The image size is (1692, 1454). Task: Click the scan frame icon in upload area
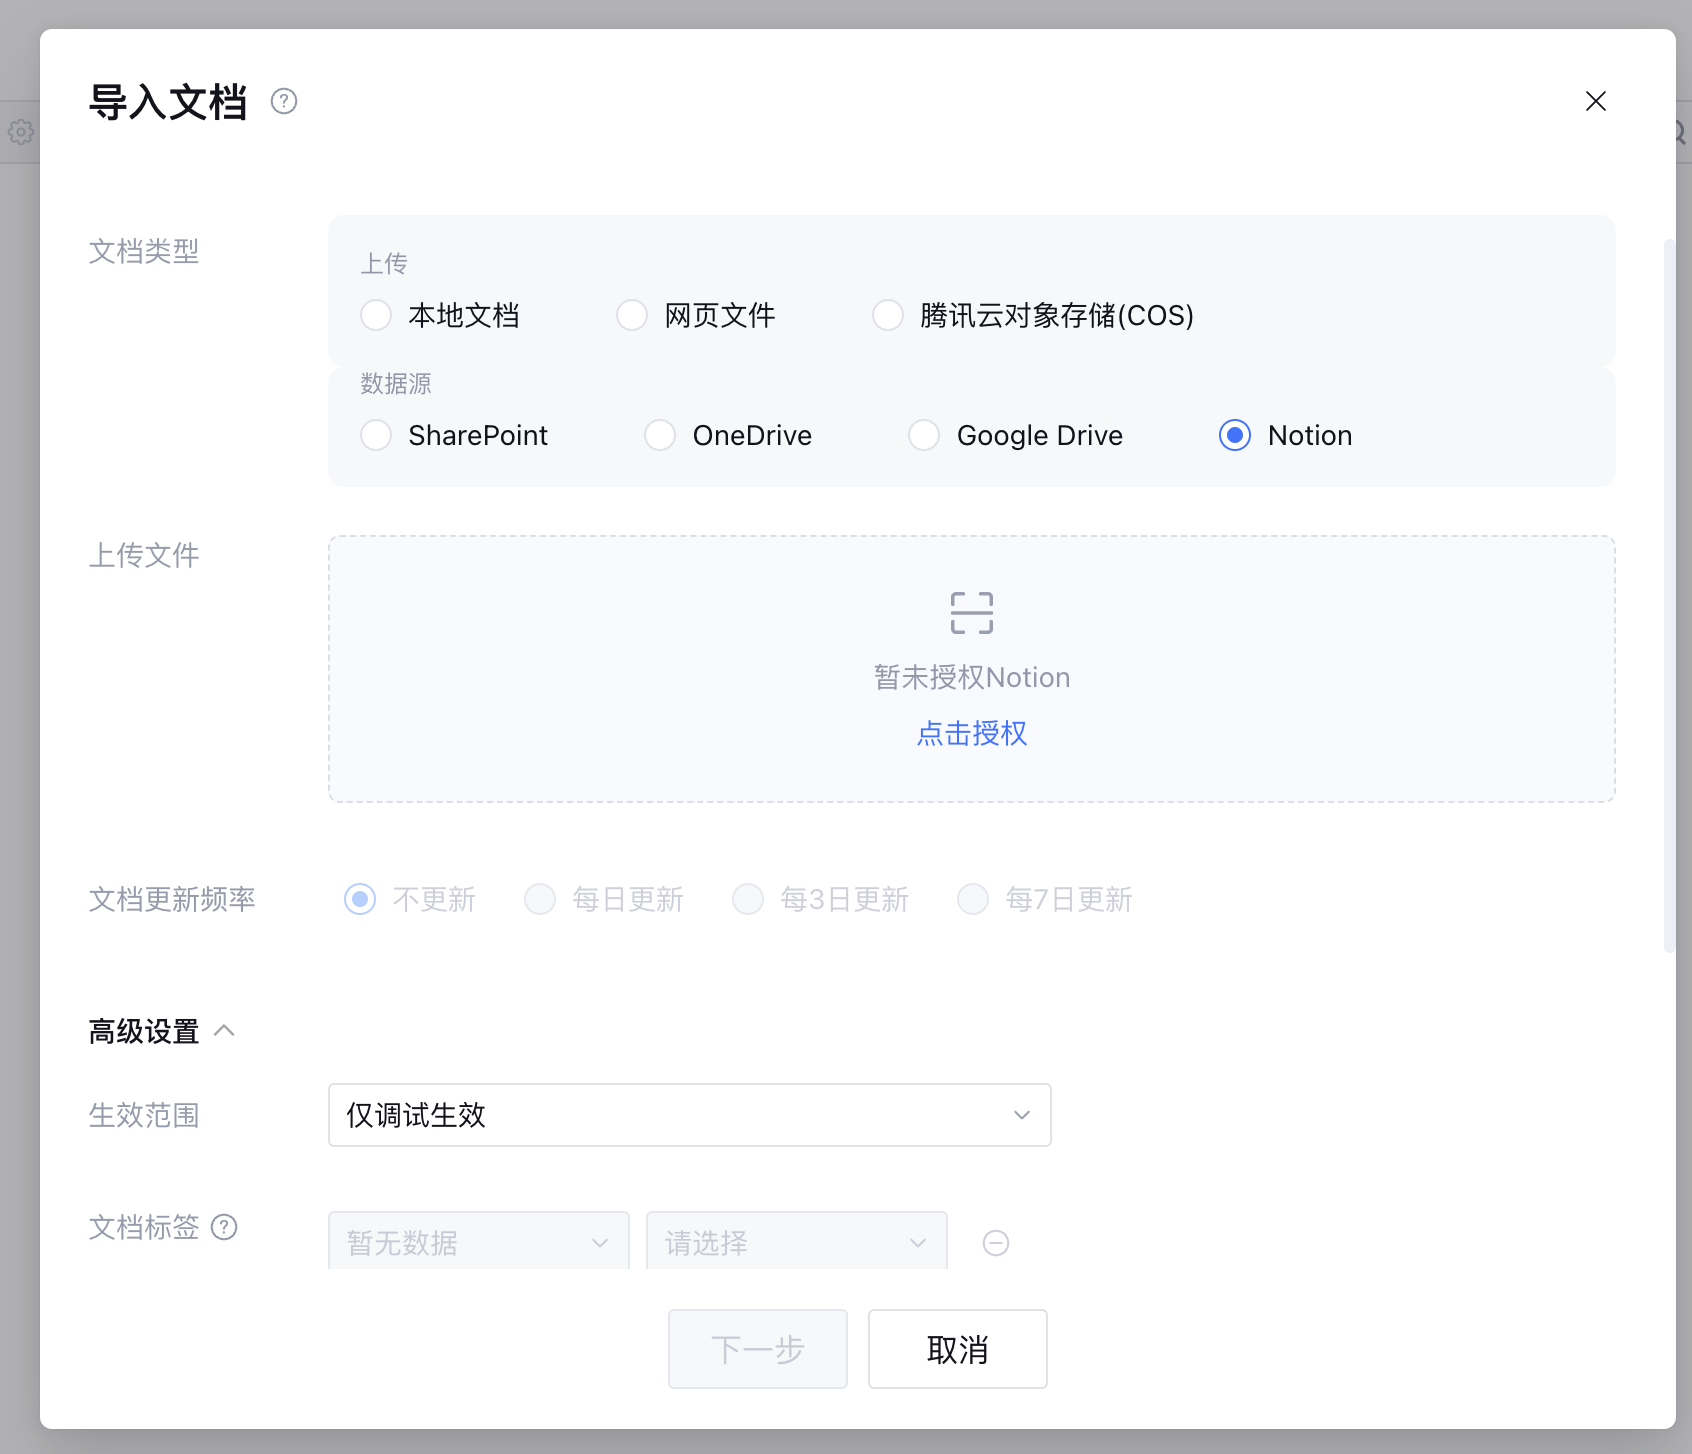971,613
